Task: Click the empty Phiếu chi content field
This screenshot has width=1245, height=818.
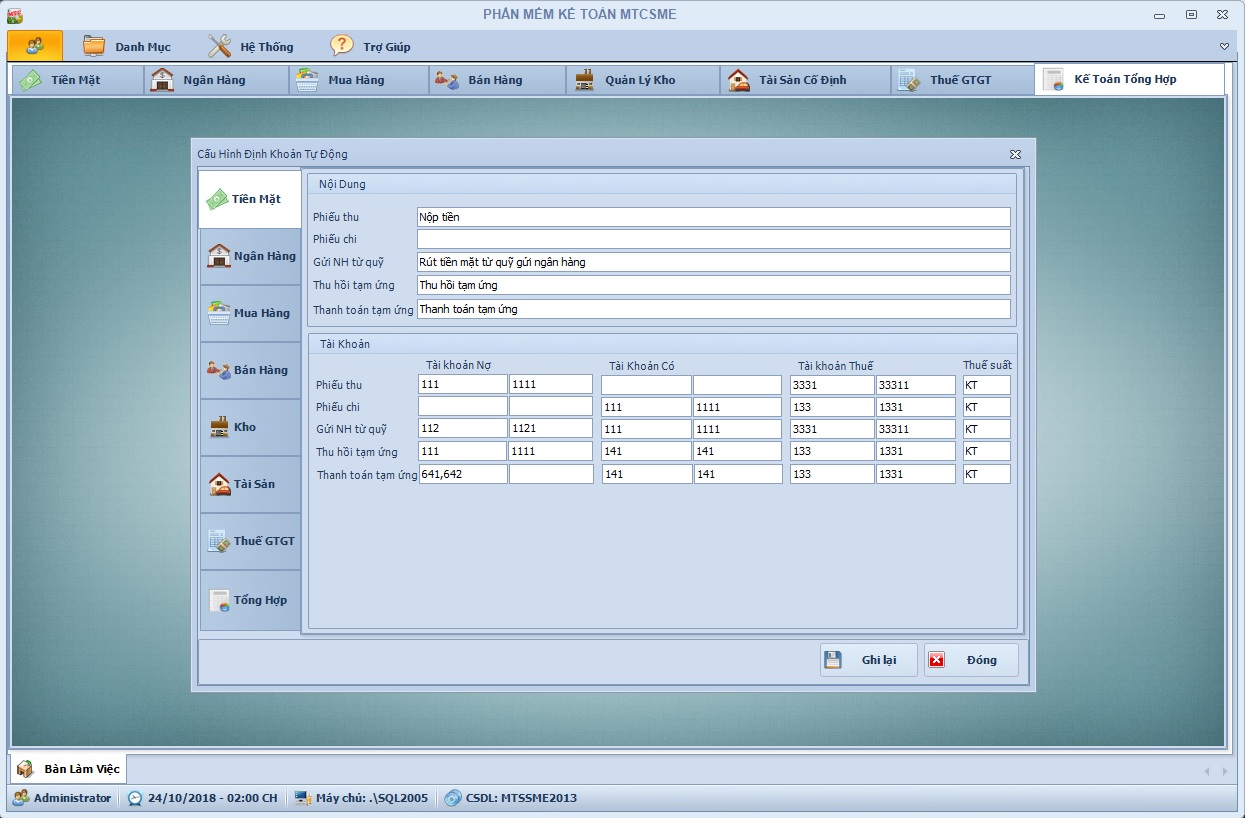Action: (x=713, y=240)
